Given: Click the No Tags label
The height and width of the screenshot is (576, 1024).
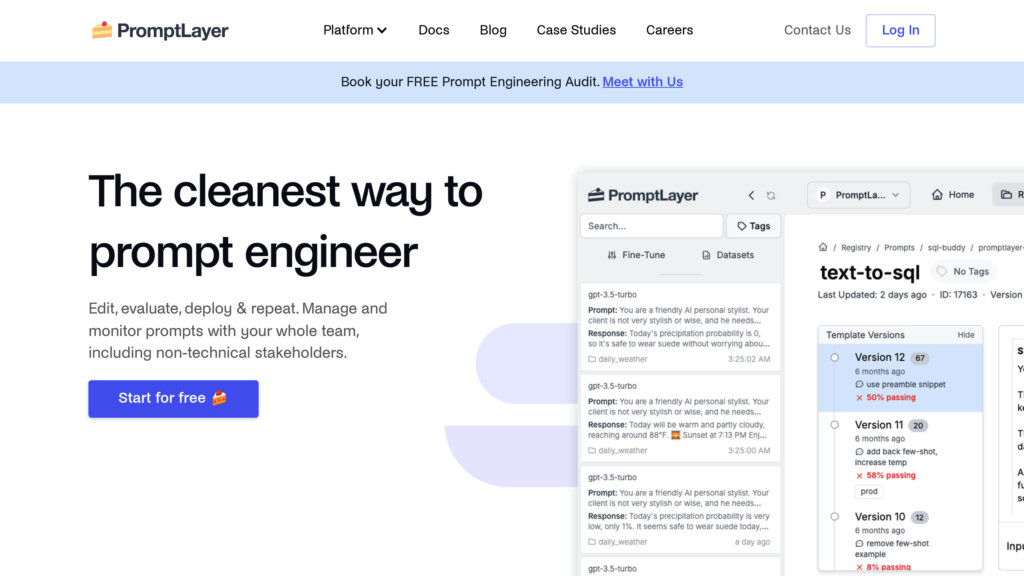Looking at the screenshot, I should click(963, 272).
